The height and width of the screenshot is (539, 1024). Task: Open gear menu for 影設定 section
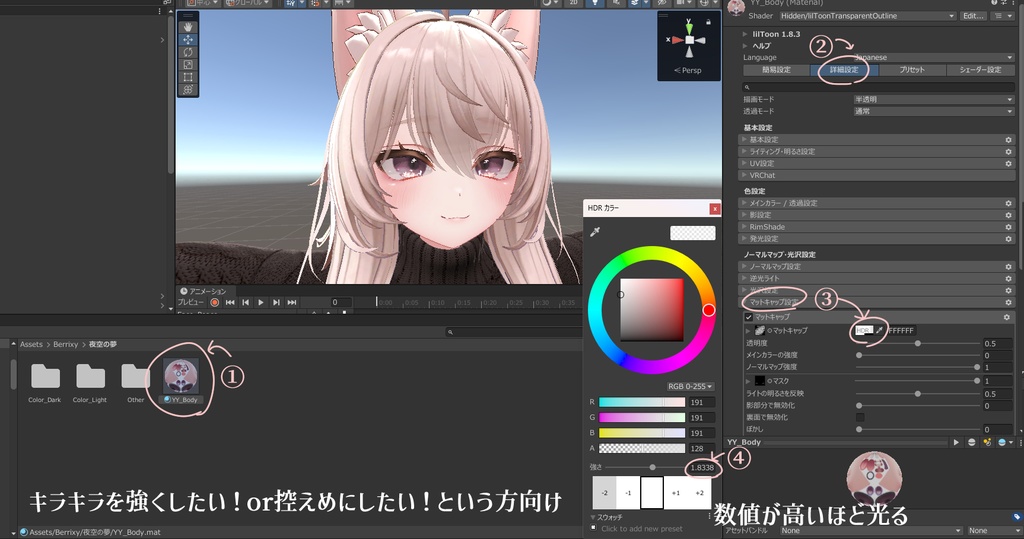click(x=1008, y=215)
